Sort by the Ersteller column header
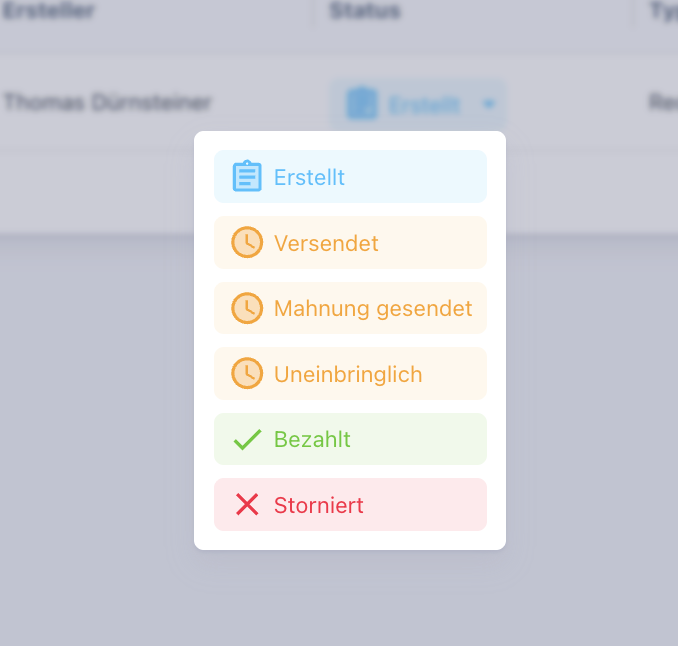 coord(49,12)
